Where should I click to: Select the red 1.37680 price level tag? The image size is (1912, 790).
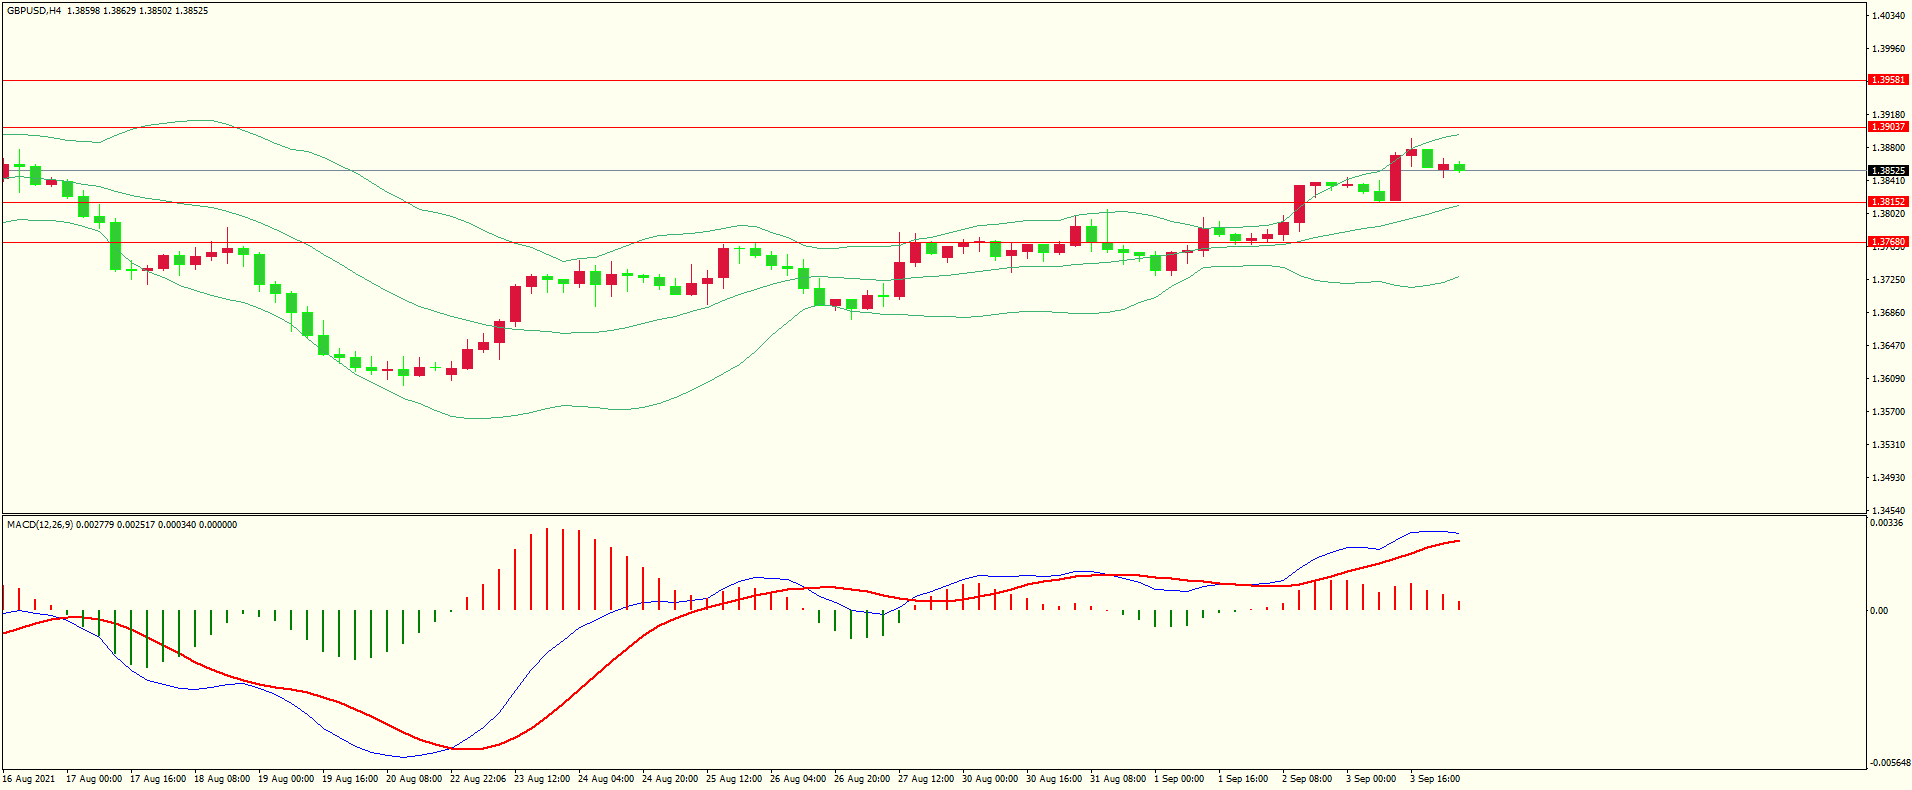tap(1888, 242)
